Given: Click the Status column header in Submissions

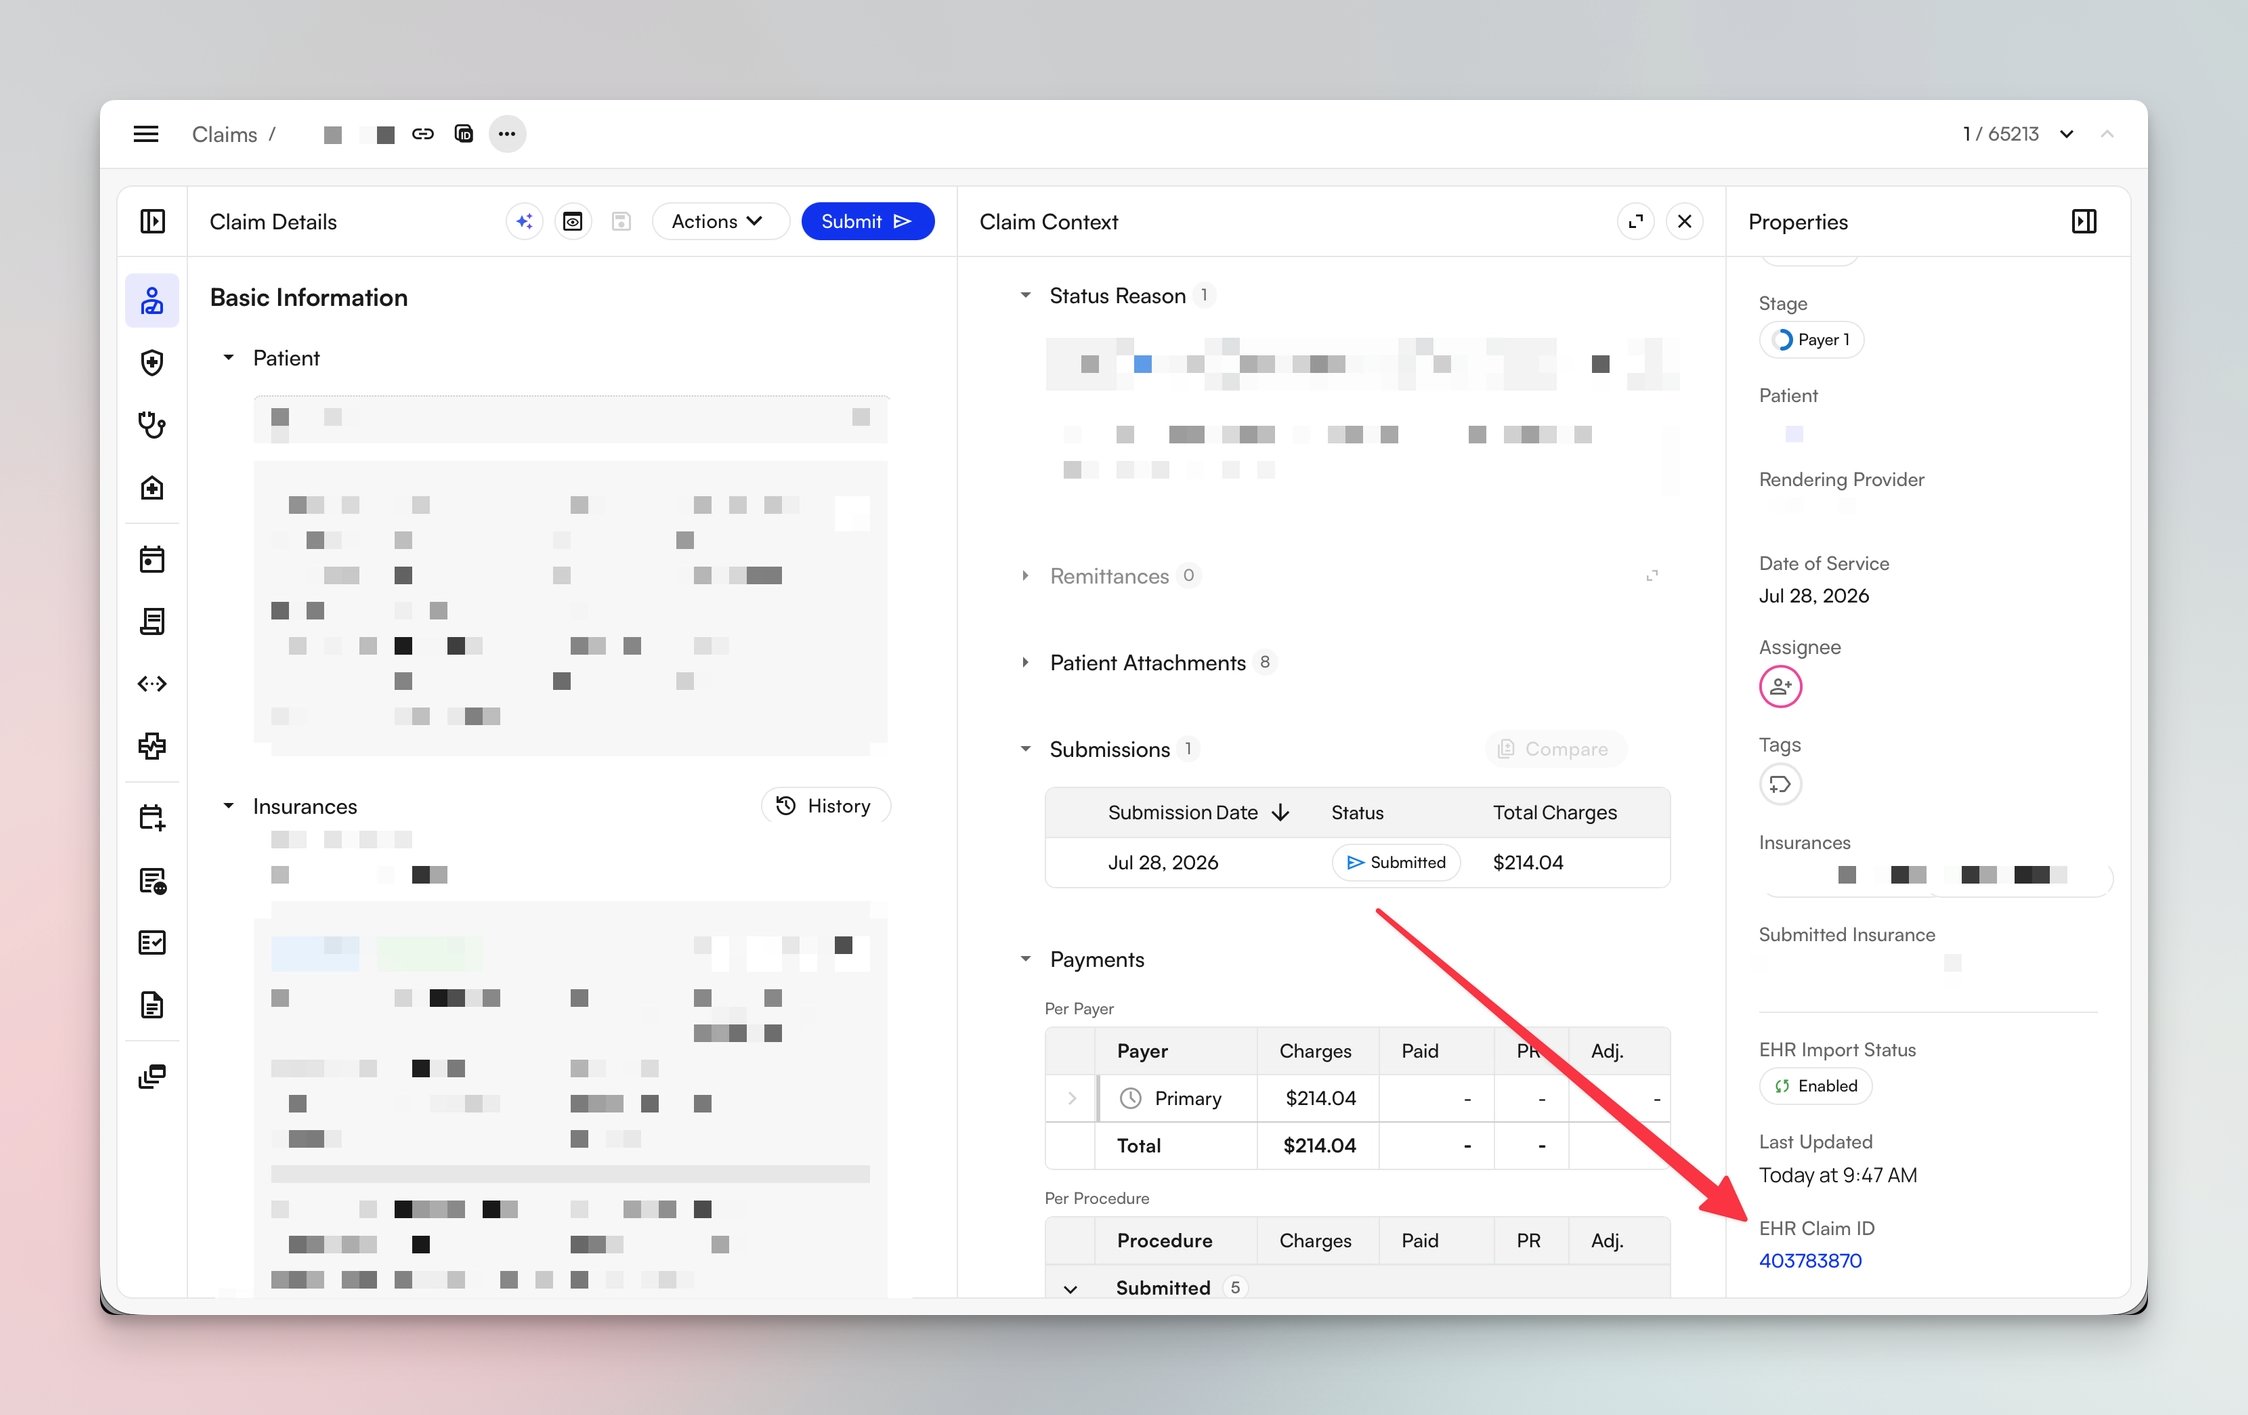Looking at the screenshot, I should pyautogui.click(x=1357, y=813).
